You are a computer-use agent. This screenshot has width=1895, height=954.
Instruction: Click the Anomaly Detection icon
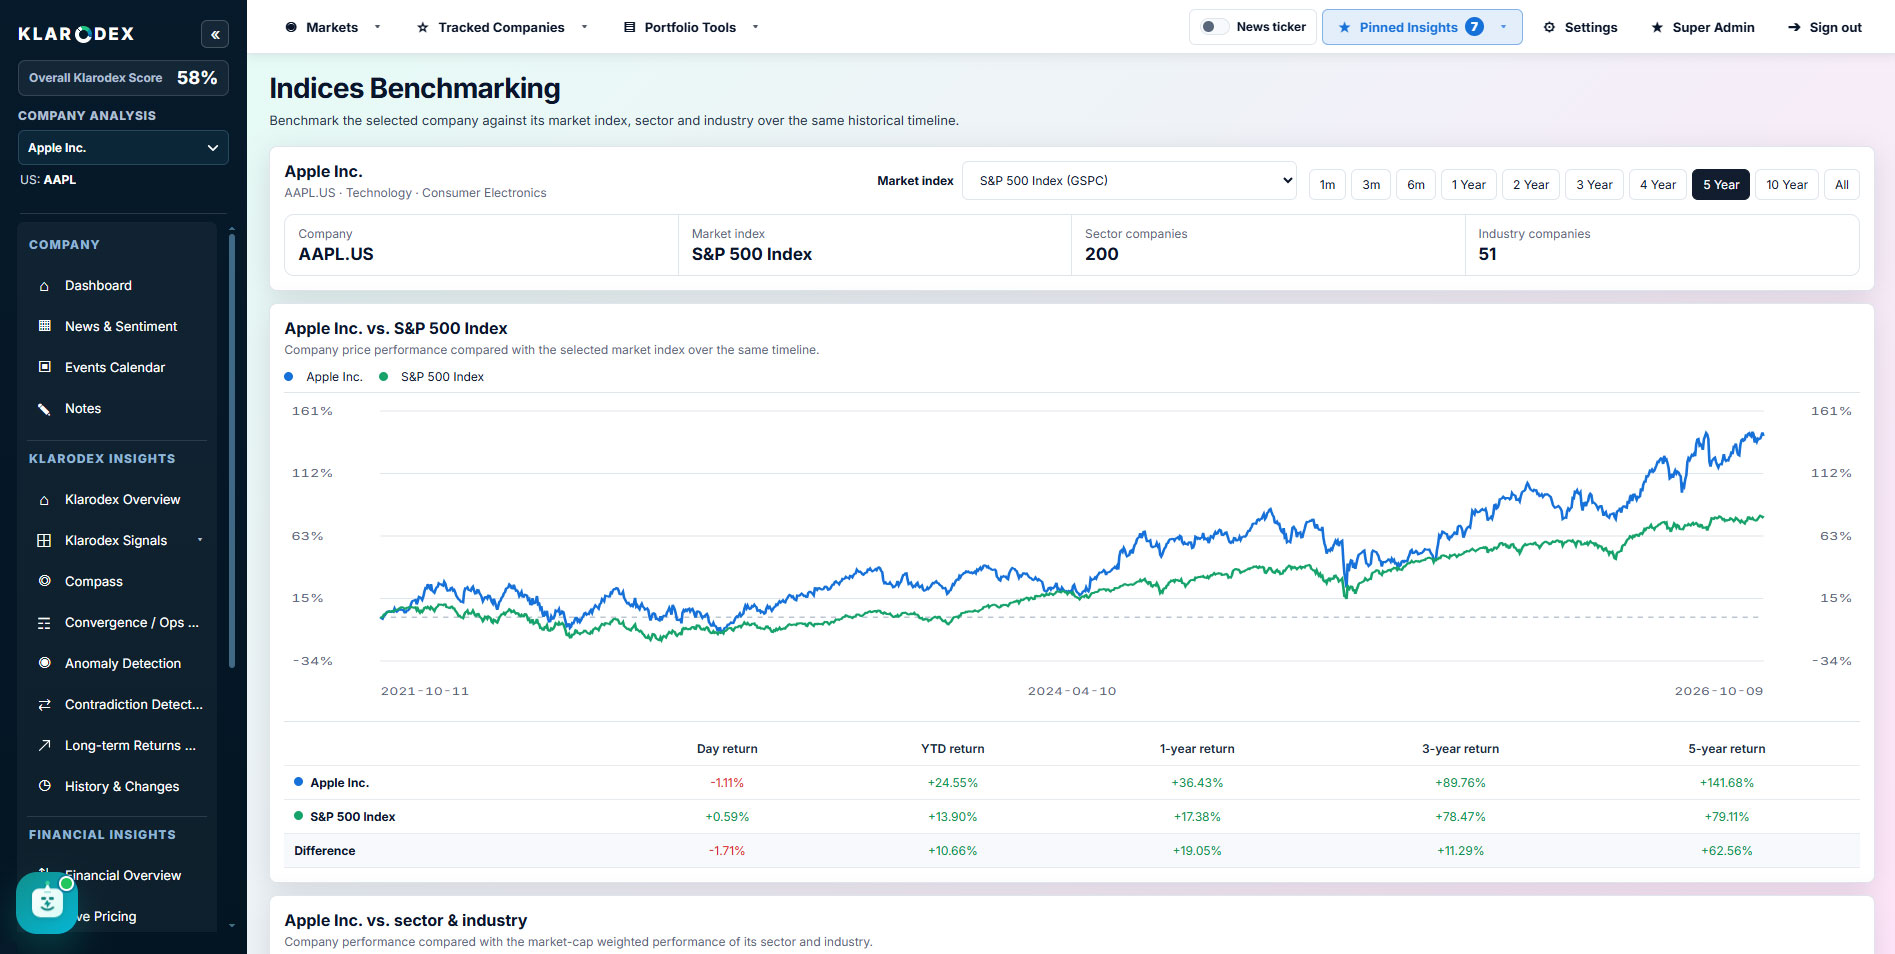tap(44, 663)
